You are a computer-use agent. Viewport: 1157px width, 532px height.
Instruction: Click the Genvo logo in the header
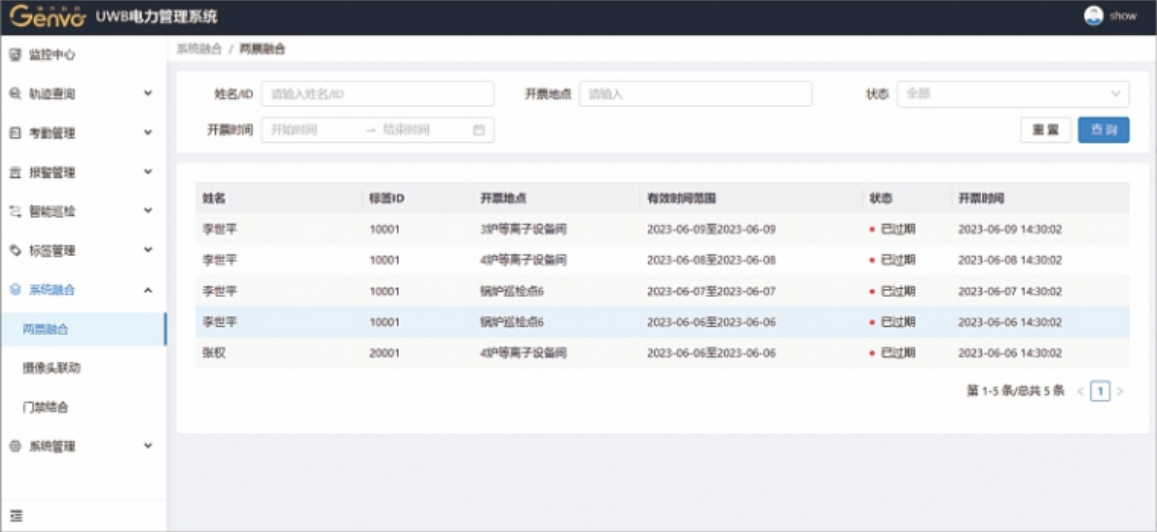[48, 16]
